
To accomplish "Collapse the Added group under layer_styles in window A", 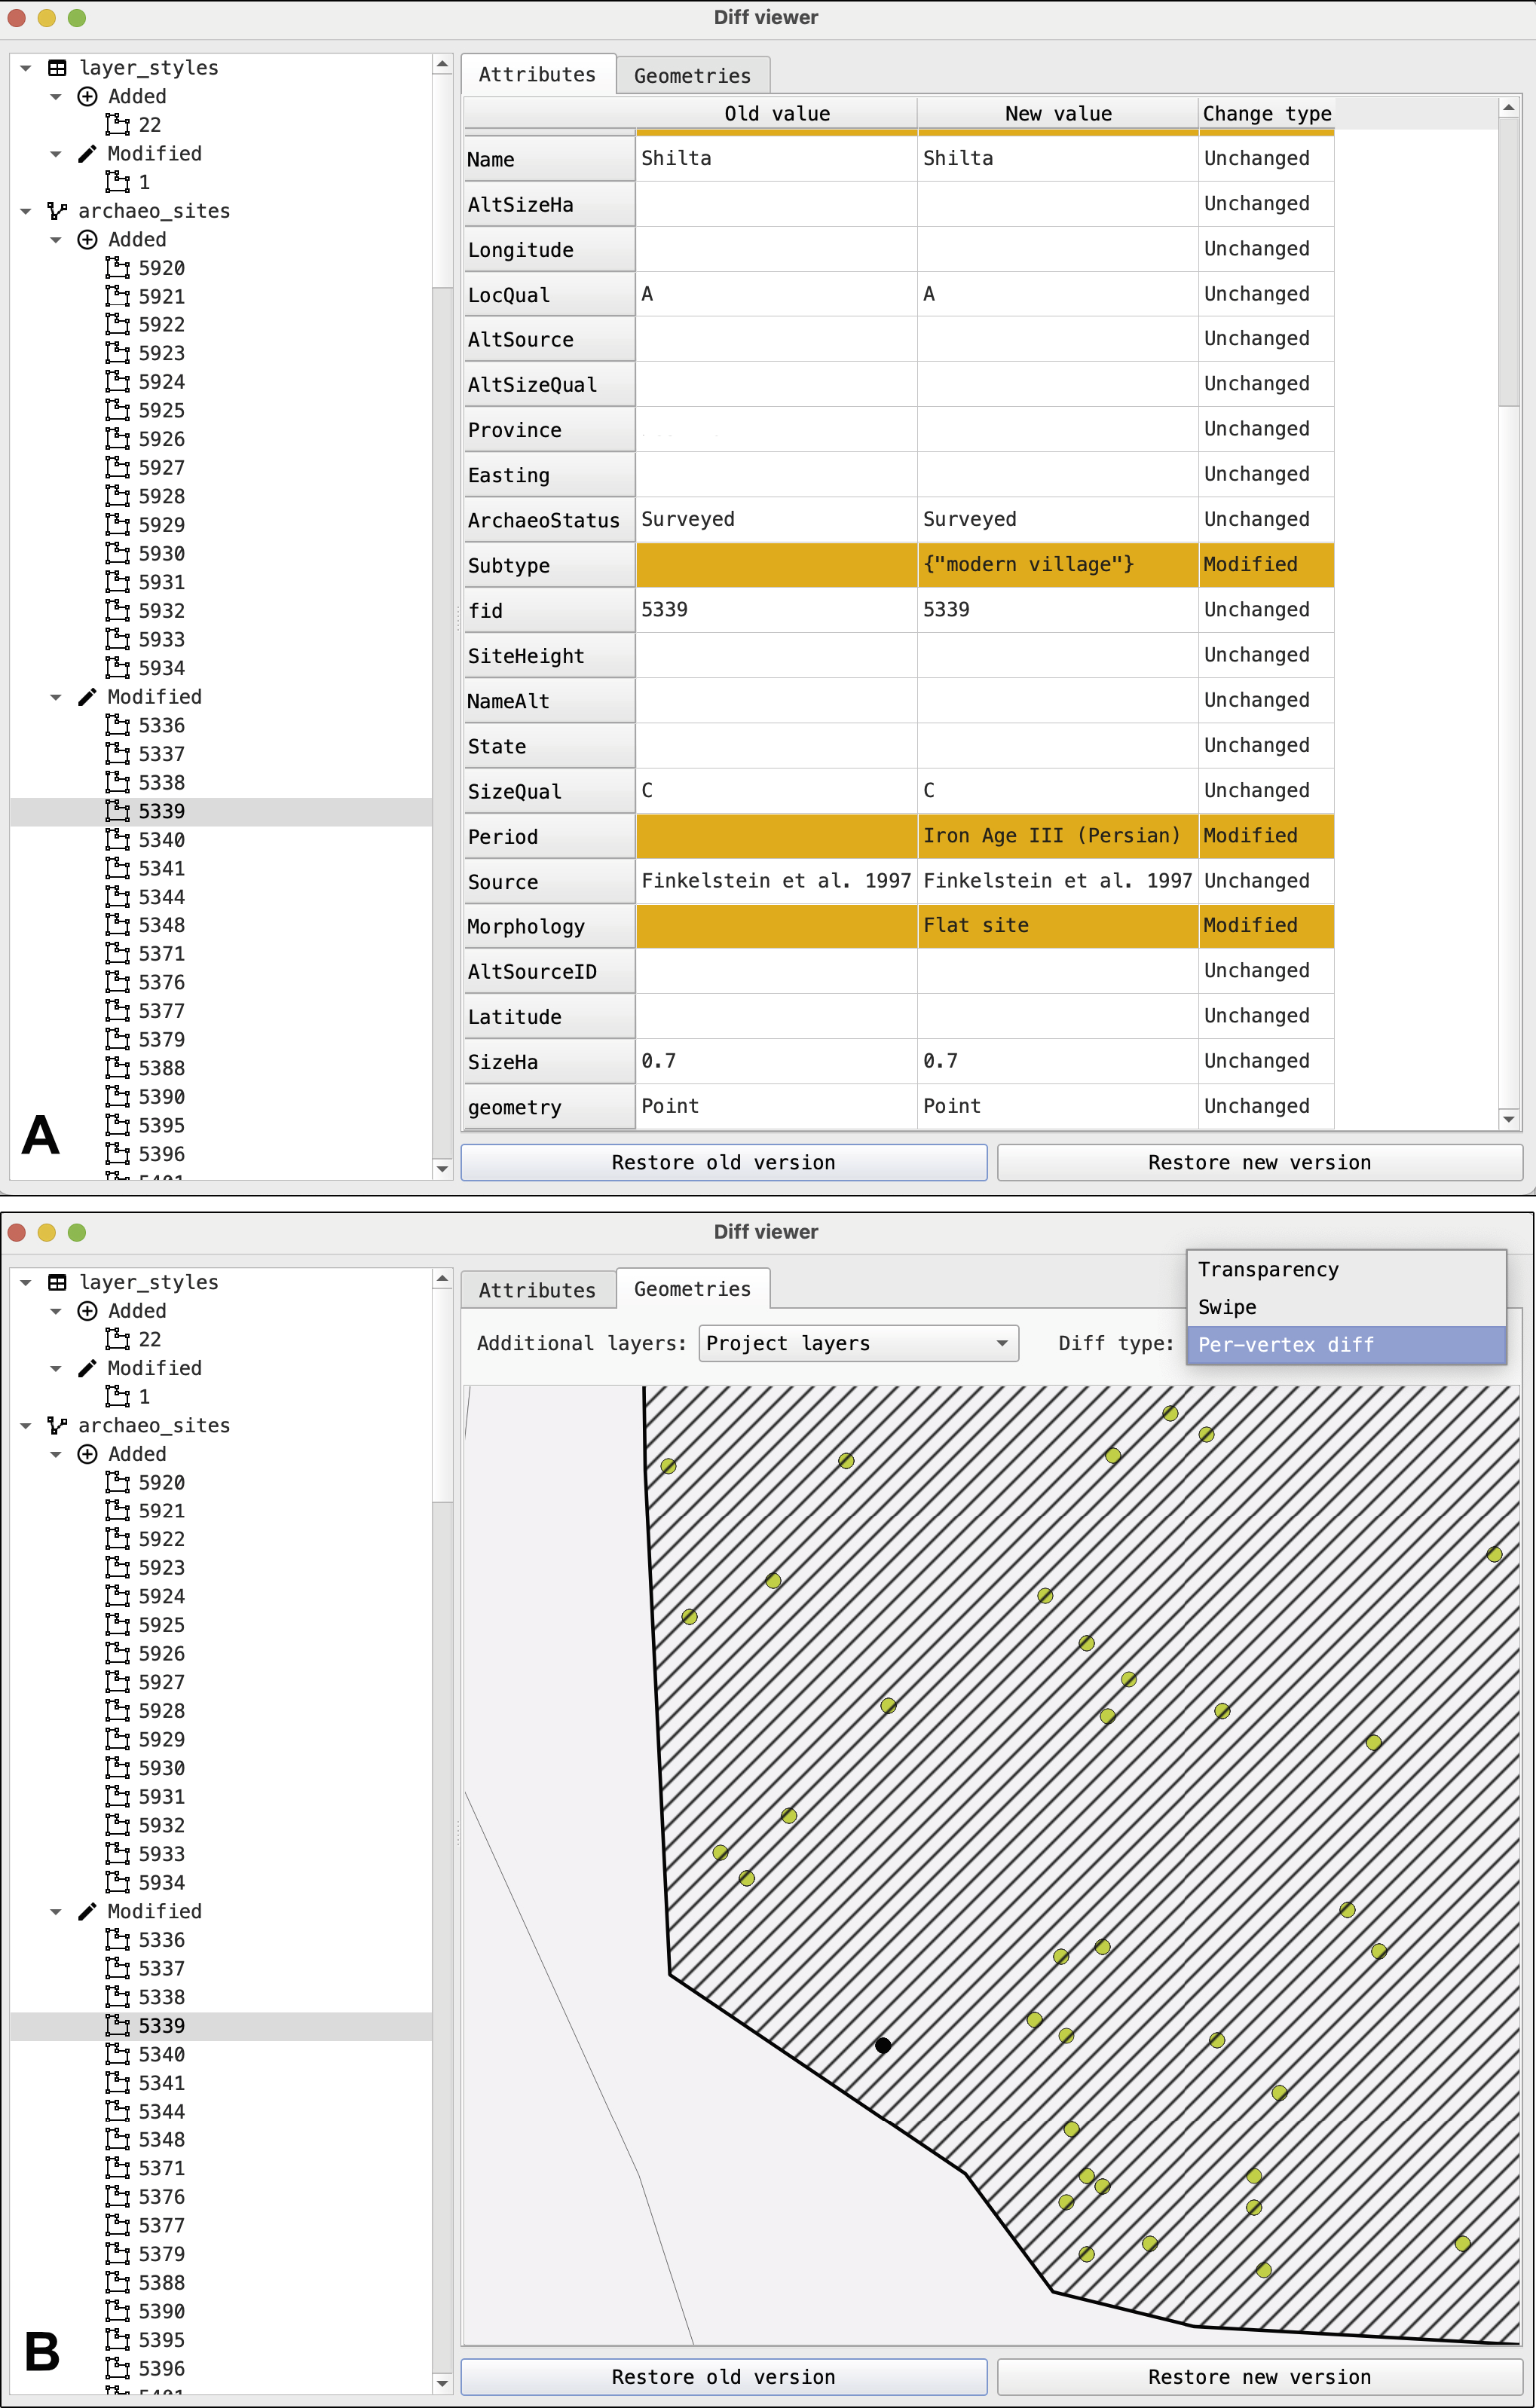I will 56,96.
